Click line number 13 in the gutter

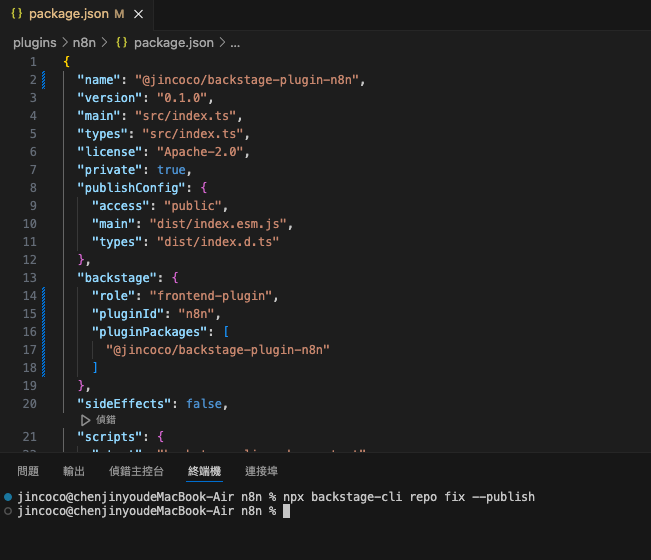[x=29, y=278]
